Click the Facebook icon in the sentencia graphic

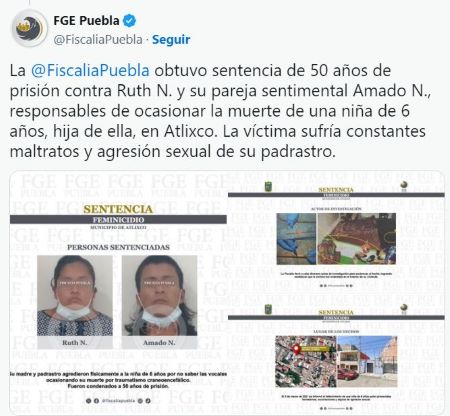tap(96, 401)
